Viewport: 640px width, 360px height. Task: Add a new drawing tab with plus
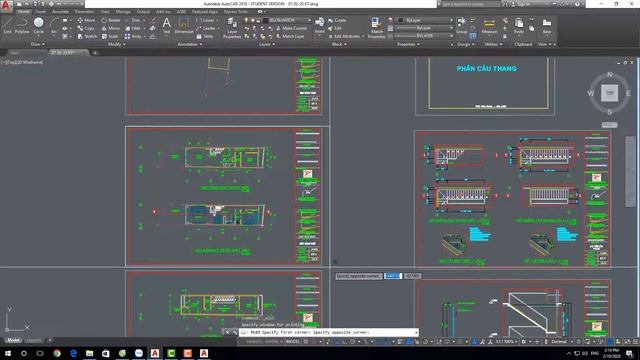point(95,53)
